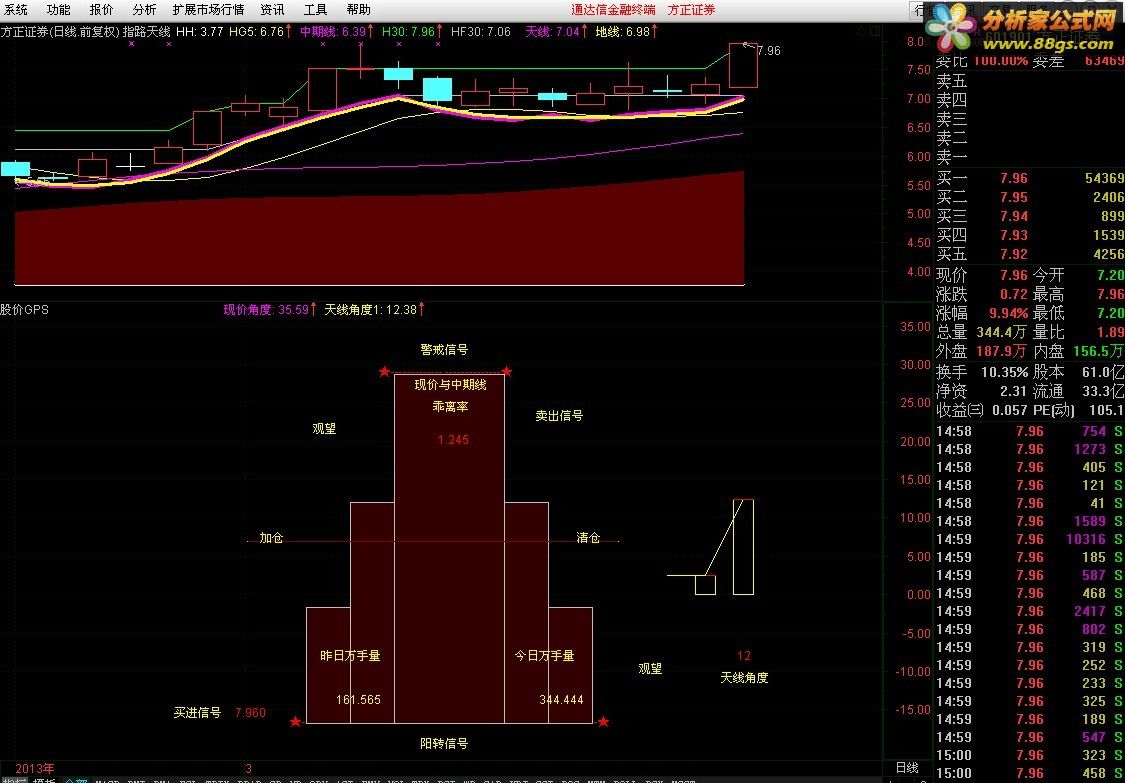Open the 系统 menu
This screenshot has height=783, width=1125.
tap(16, 9)
